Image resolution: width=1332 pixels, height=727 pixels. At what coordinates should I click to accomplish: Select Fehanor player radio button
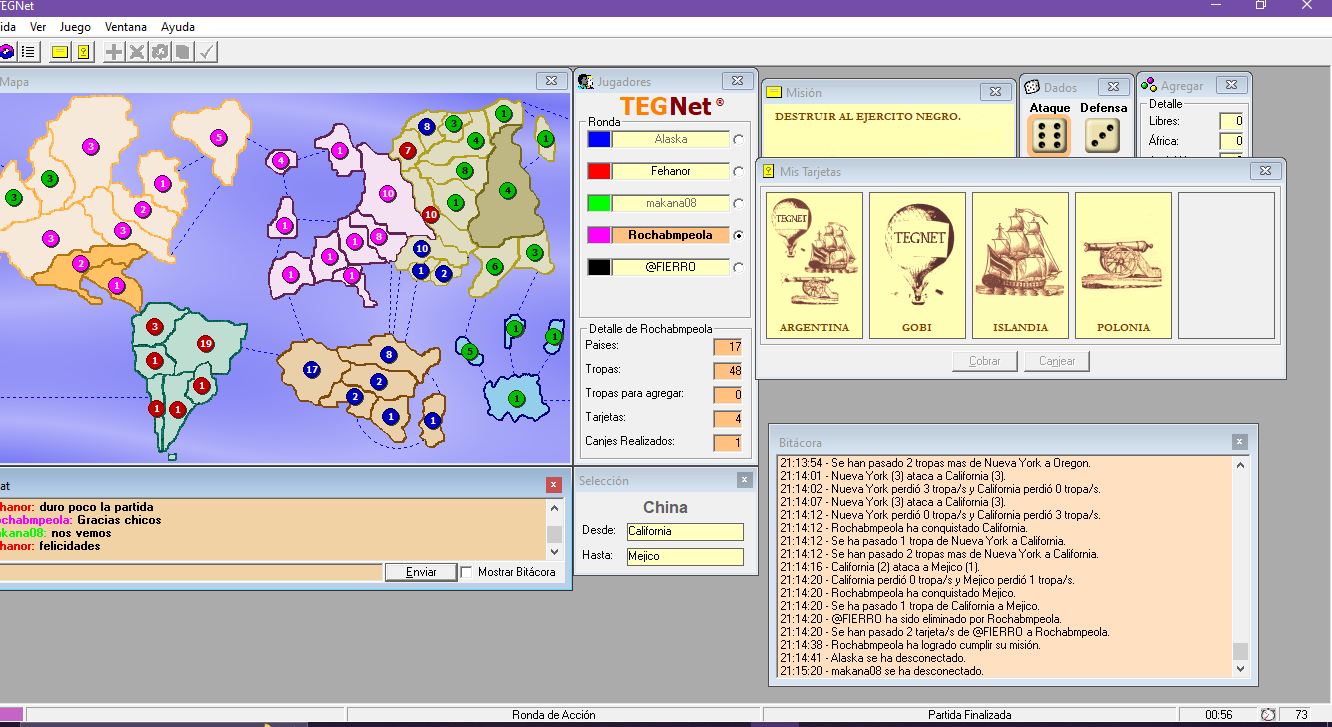point(739,172)
